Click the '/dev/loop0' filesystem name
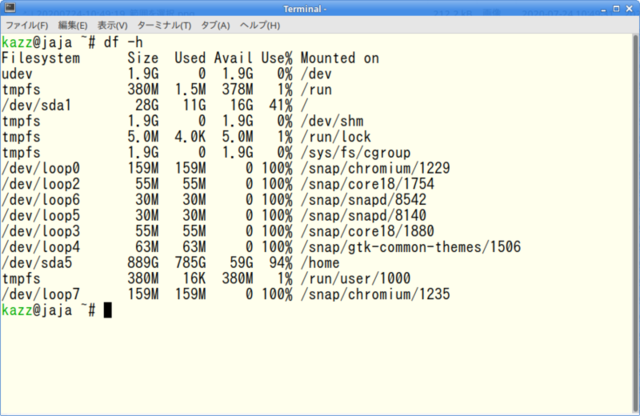This screenshot has height=416, width=640. (x=41, y=168)
